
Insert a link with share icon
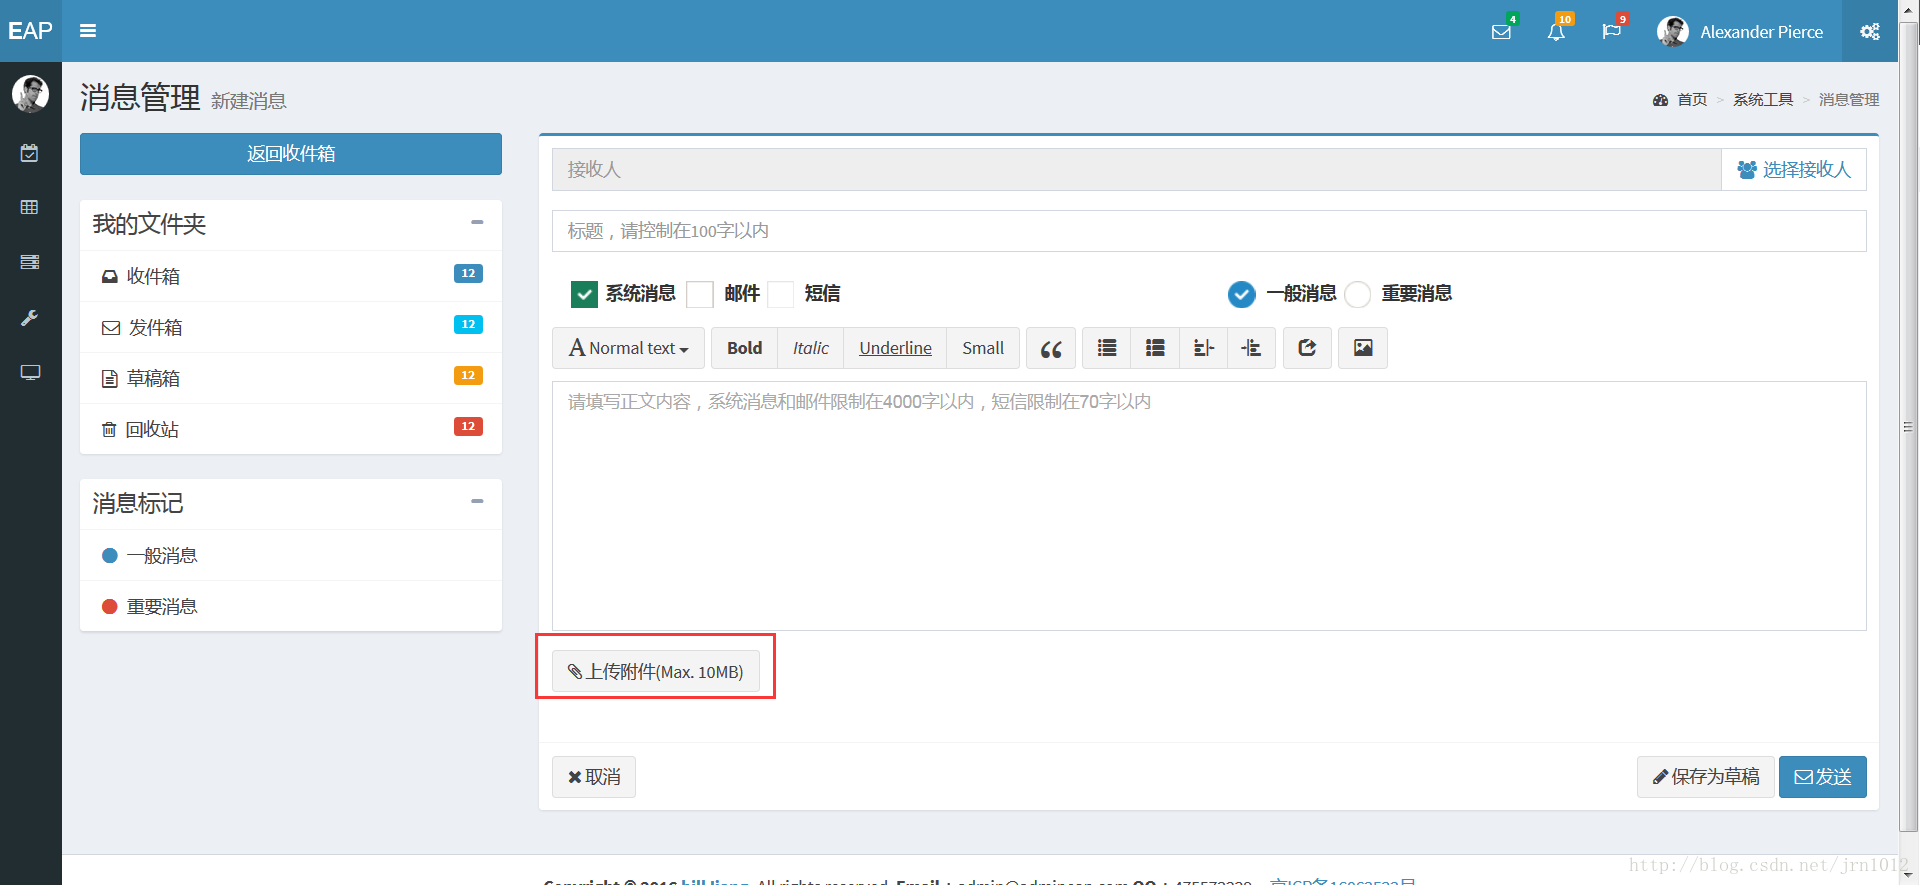click(1307, 348)
